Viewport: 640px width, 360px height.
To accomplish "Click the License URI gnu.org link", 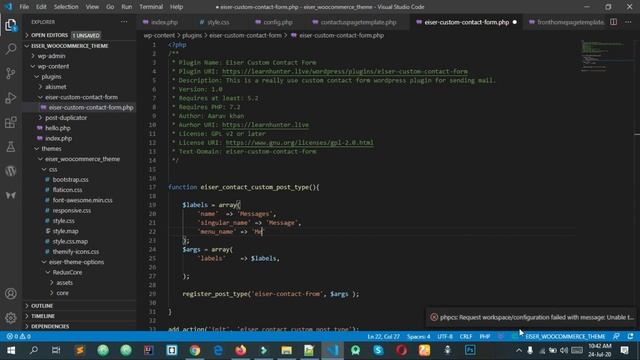I will coord(300,142).
